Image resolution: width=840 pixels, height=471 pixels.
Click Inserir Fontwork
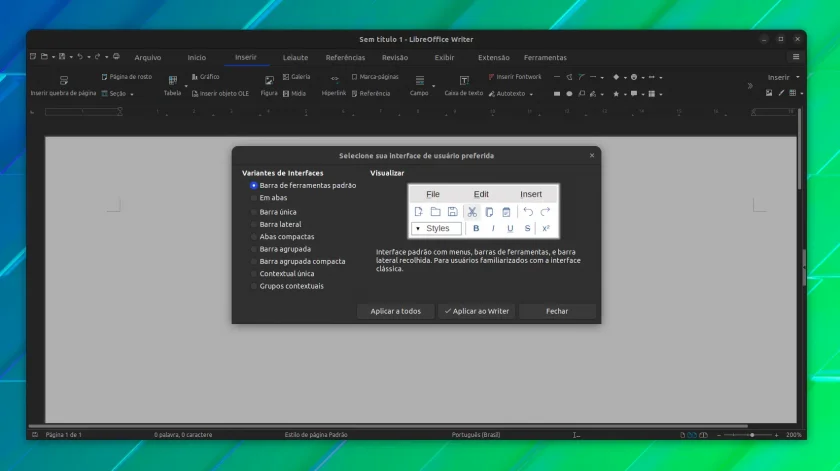click(x=515, y=77)
